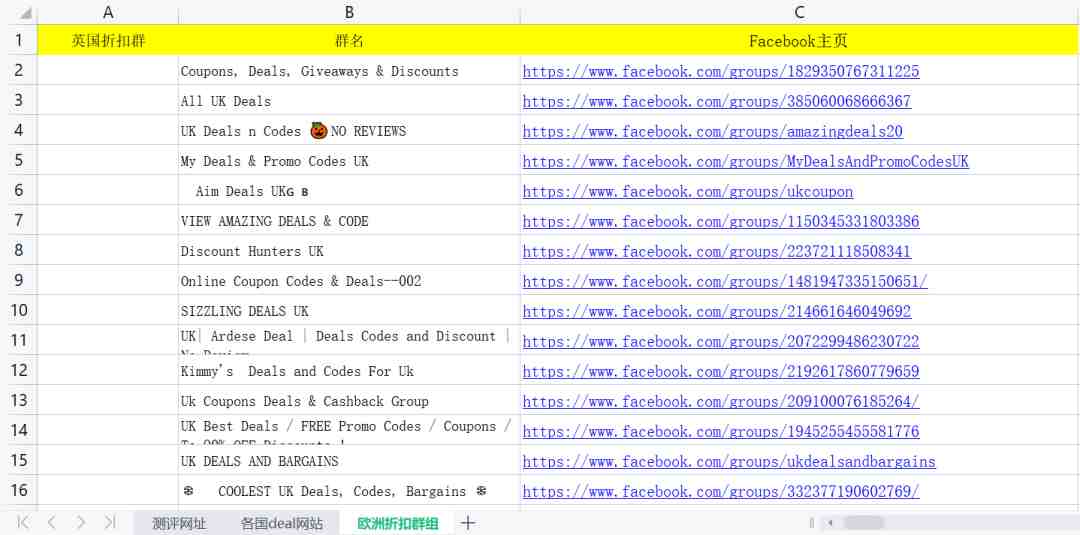The width and height of the screenshot is (1080, 535).
Task: Select the 英国折扣群 header cell
Action: point(107,41)
